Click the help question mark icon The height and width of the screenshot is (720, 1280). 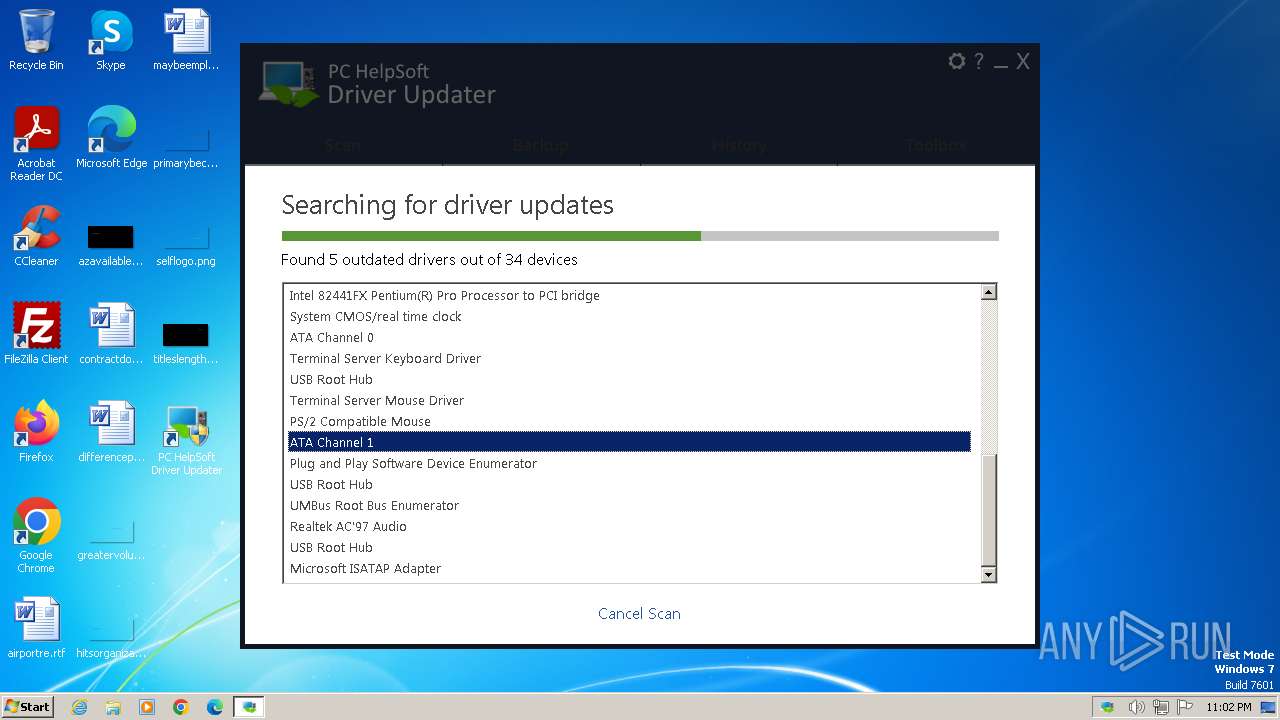[979, 62]
